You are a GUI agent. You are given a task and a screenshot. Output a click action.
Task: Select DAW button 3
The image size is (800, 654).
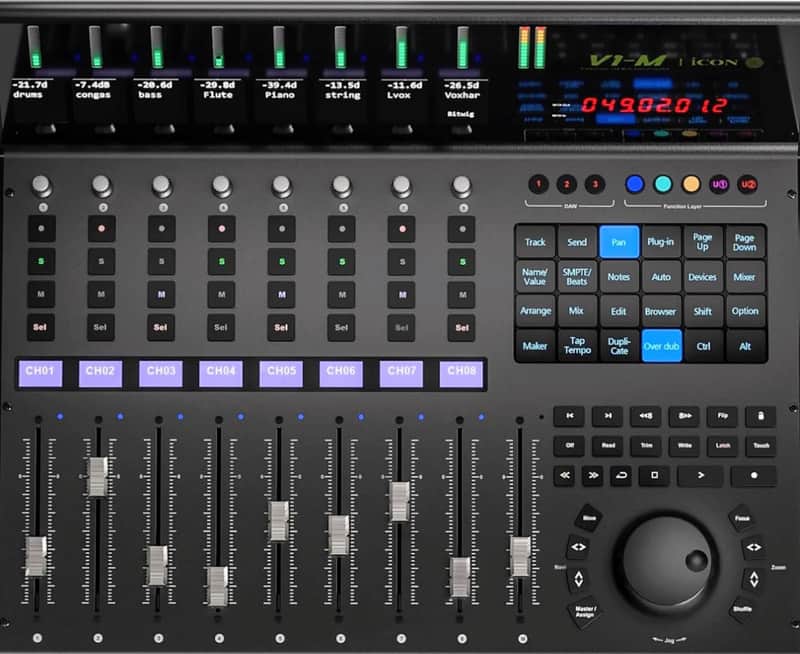(x=594, y=184)
